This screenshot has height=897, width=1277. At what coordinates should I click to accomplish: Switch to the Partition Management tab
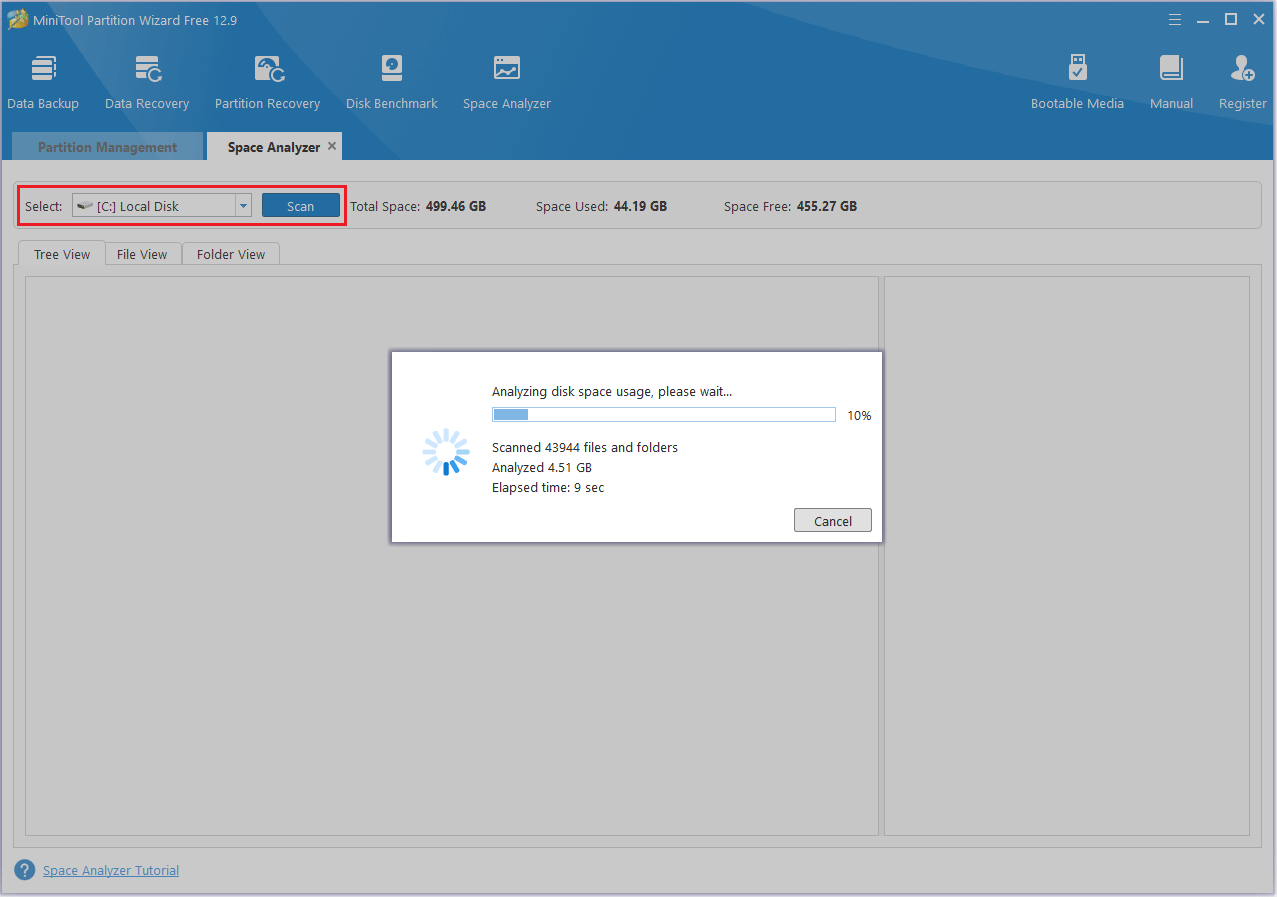107,147
